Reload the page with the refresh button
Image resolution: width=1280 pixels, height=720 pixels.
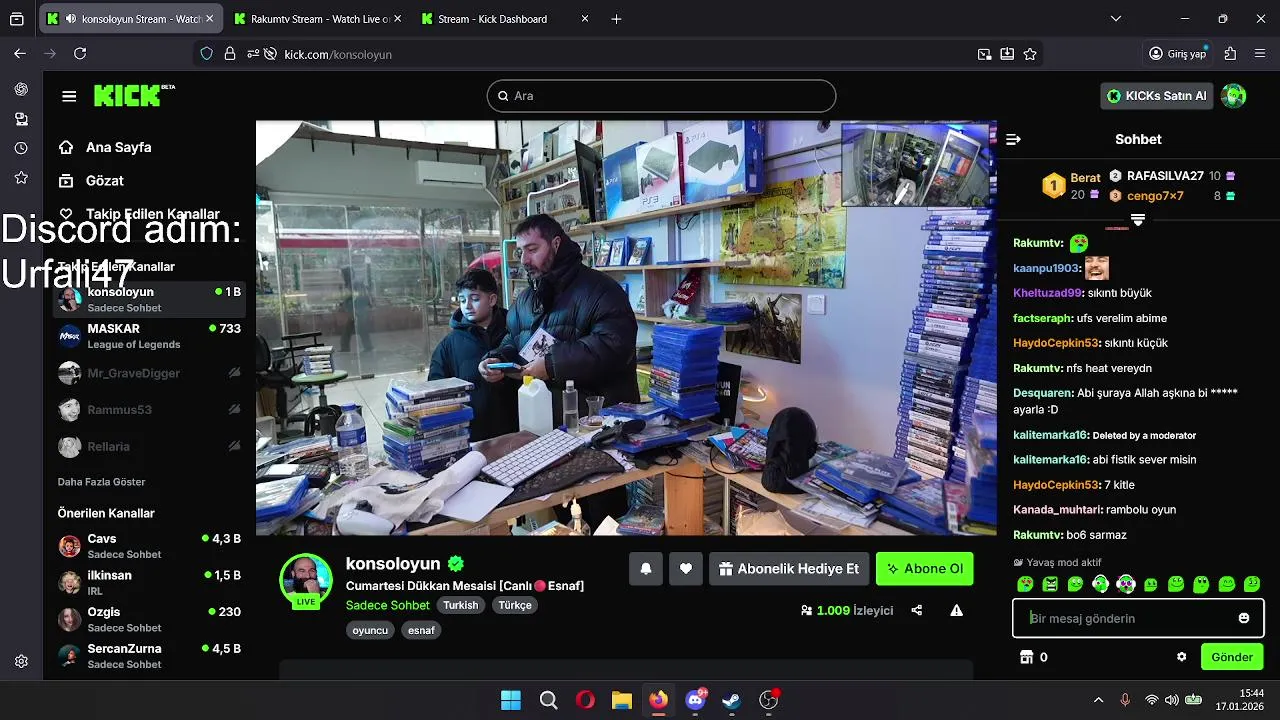click(x=80, y=54)
